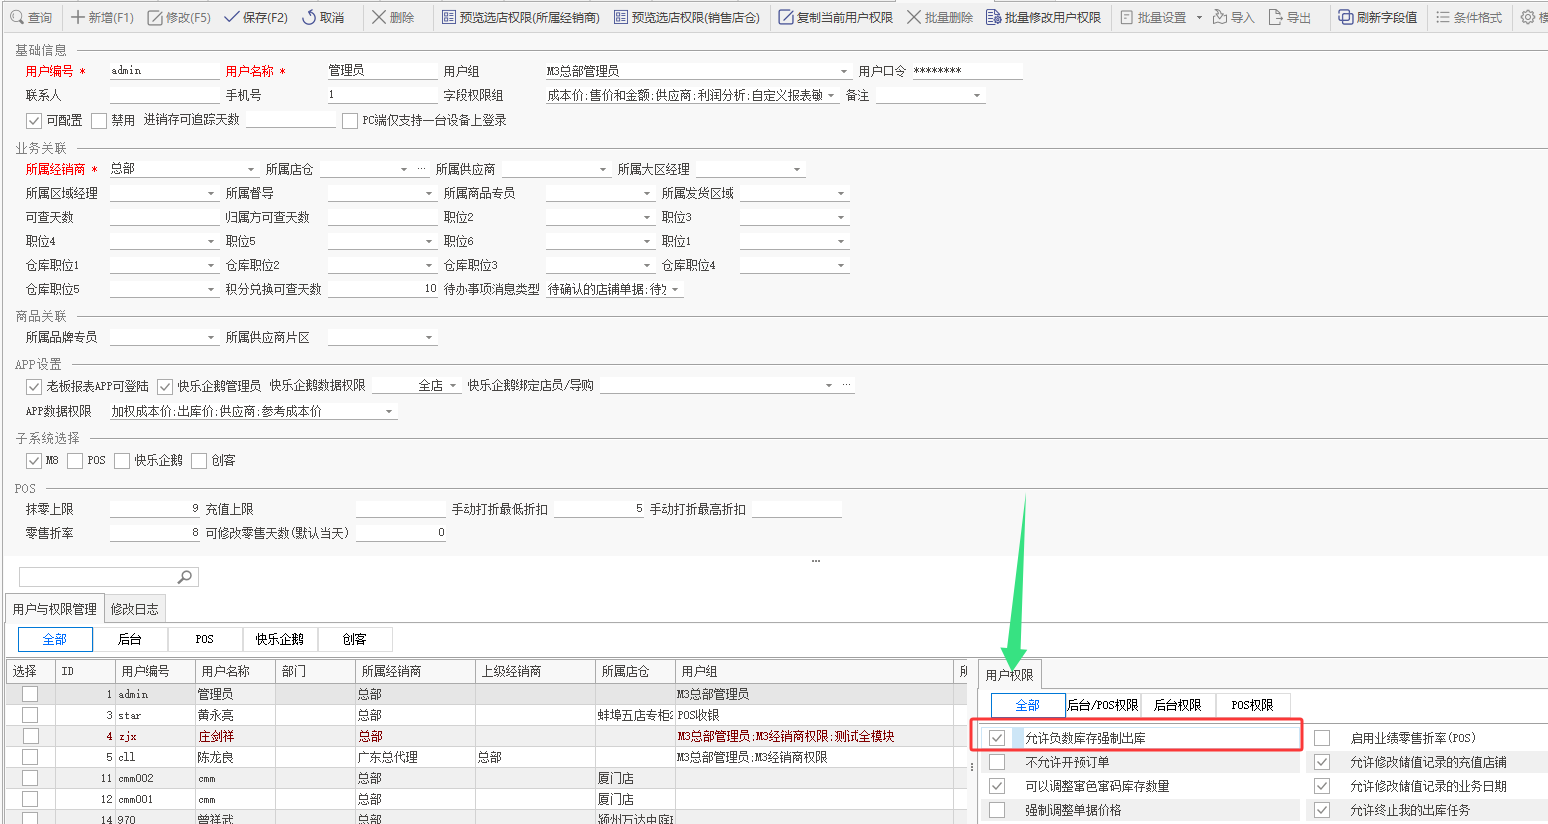Toggle 老板报表APP可登陆 checkbox
This screenshot has width=1548, height=824.
(34, 387)
